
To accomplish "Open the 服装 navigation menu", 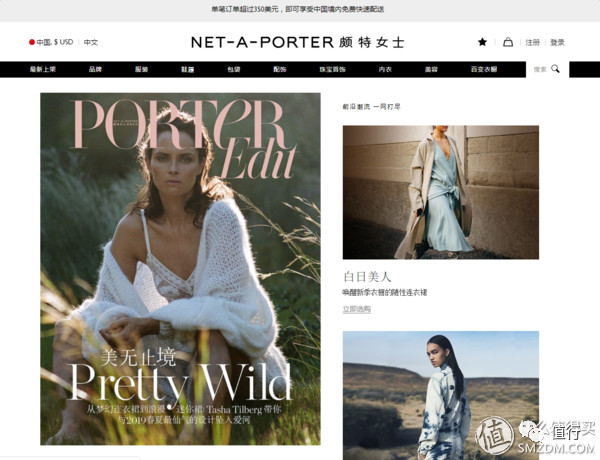I will click(x=142, y=69).
